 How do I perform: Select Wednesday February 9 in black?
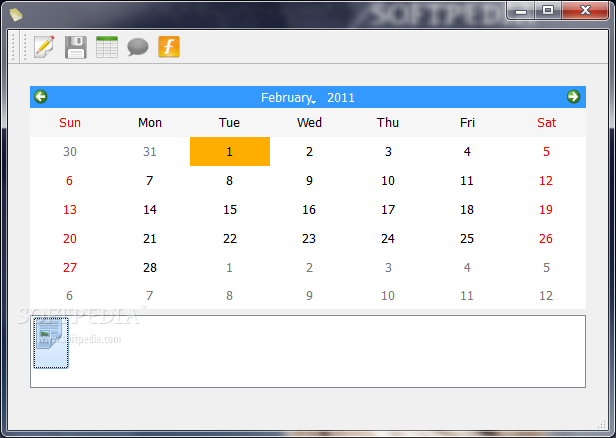click(x=310, y=180)
